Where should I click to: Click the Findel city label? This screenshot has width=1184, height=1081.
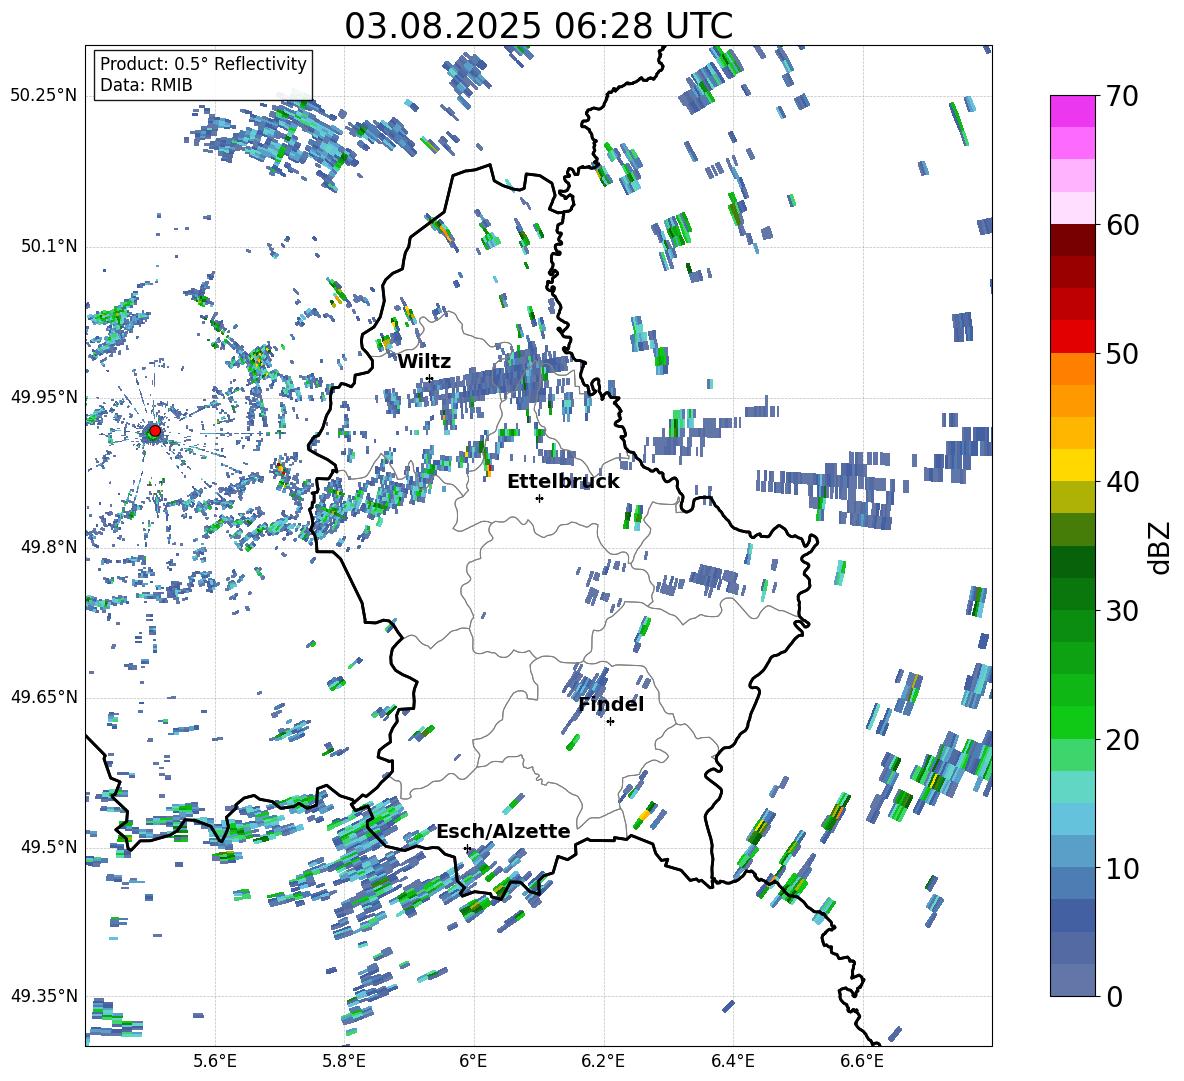[611, 704]
